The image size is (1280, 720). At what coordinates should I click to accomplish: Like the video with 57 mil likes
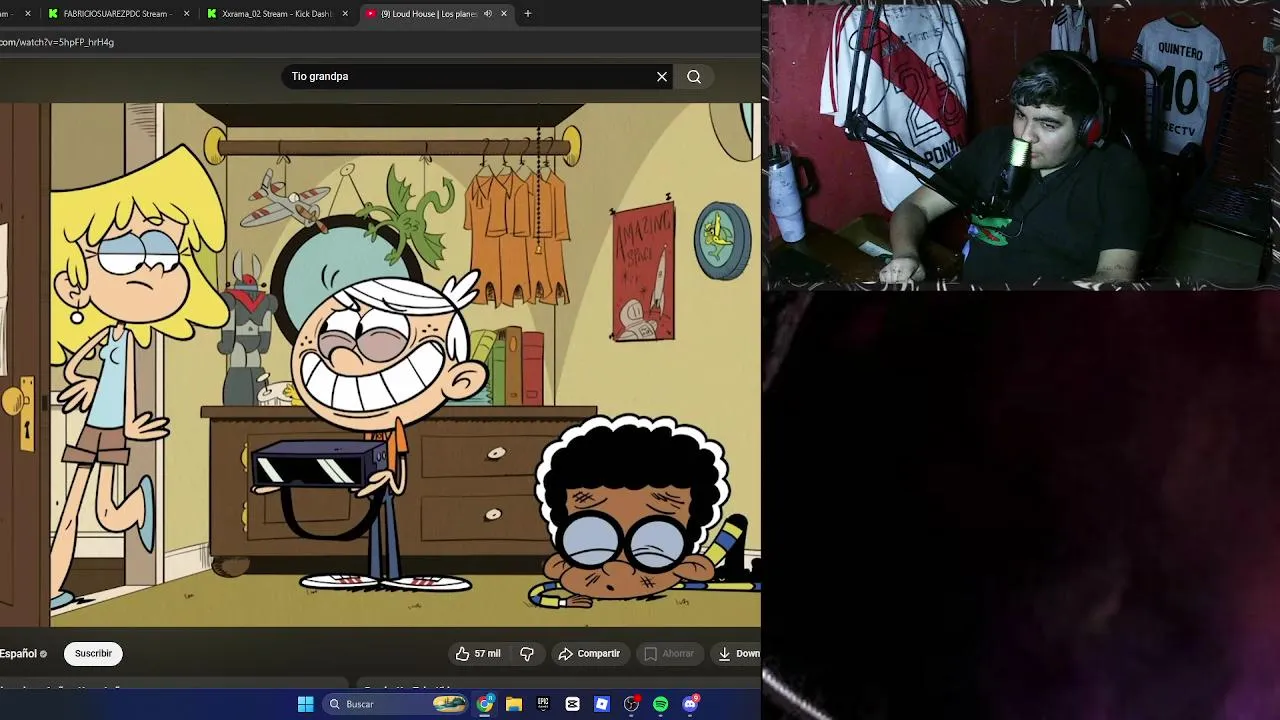(x=478, y=653)
